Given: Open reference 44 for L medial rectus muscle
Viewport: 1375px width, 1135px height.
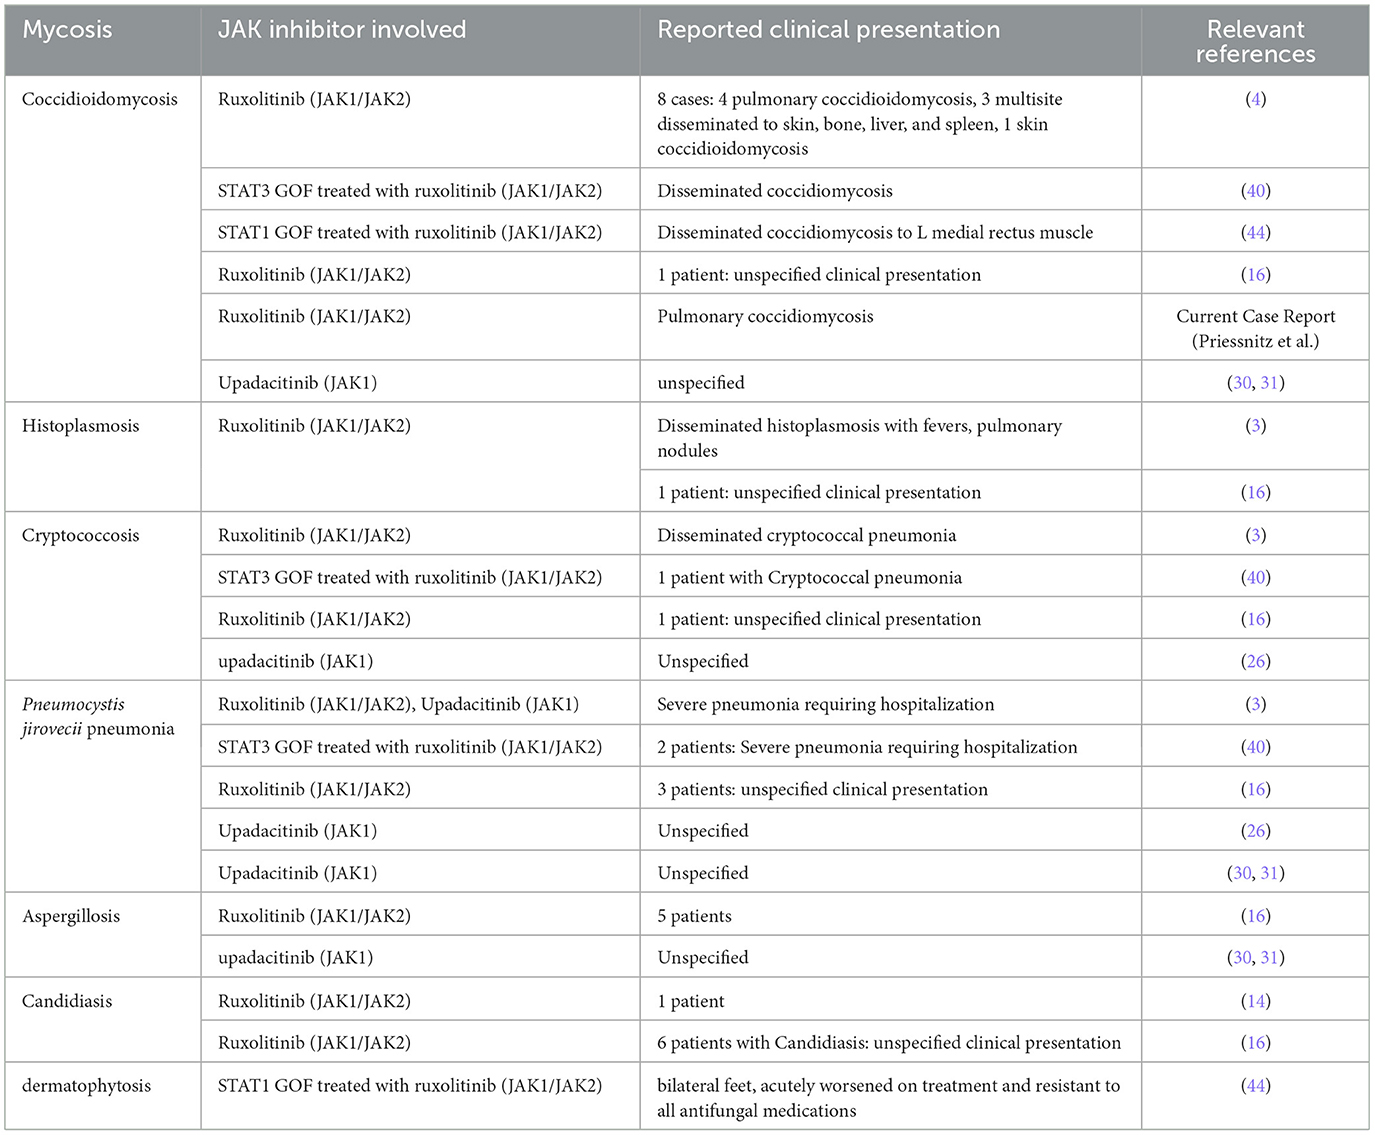Looking at the screenshot, I should point(1256,233).
